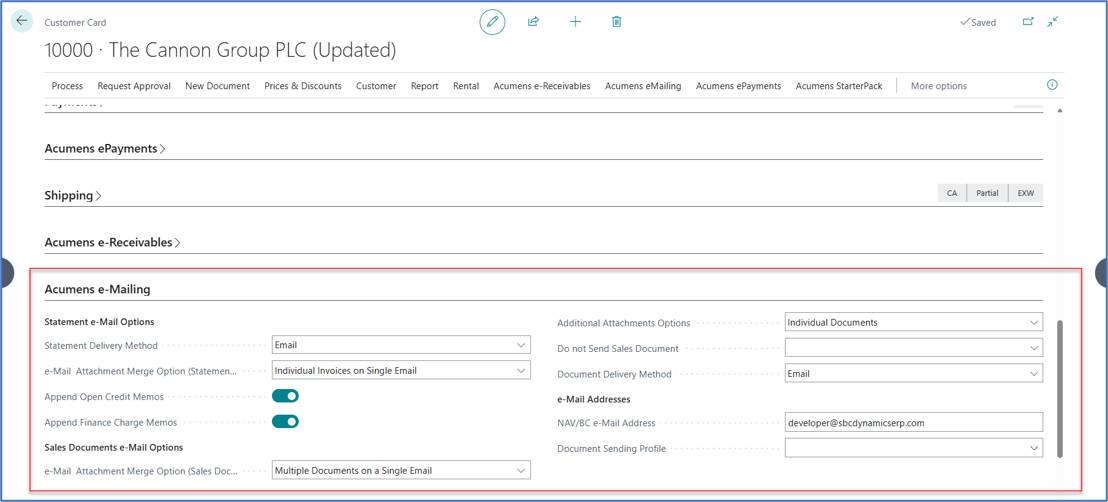Viewport: 1108px width, 502px height.
Task: Expand the Shipping section
Action: [73, 195]
